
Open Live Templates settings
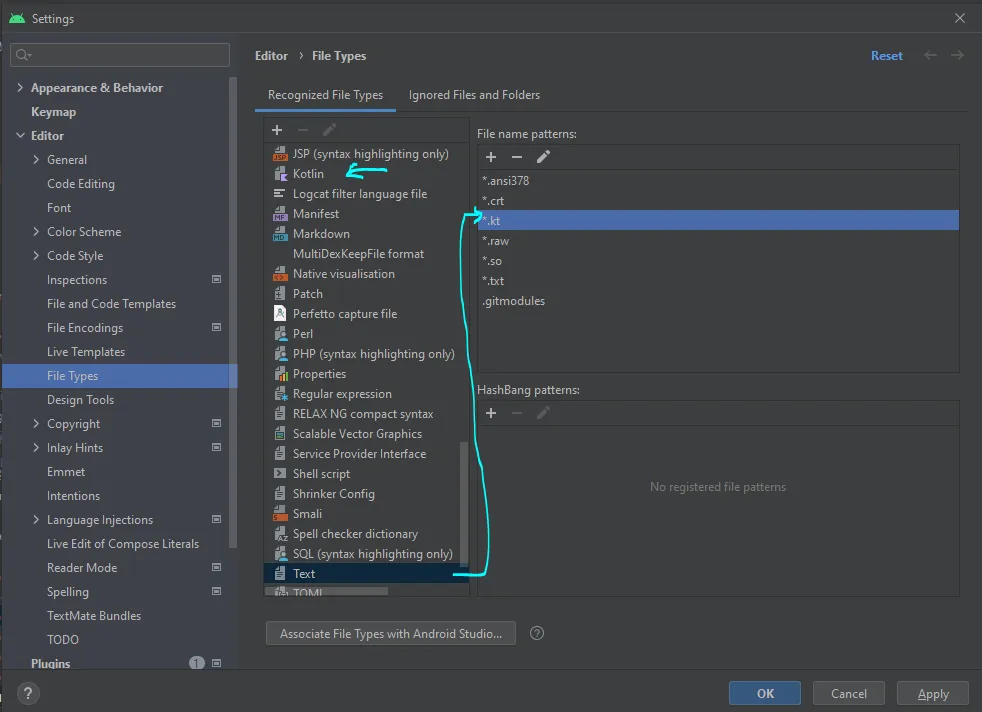[86, 352]
